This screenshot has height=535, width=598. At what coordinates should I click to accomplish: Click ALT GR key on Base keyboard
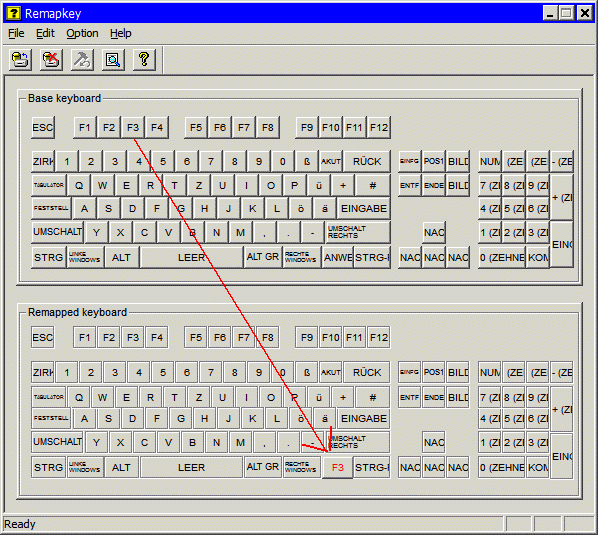click(262, 257)
